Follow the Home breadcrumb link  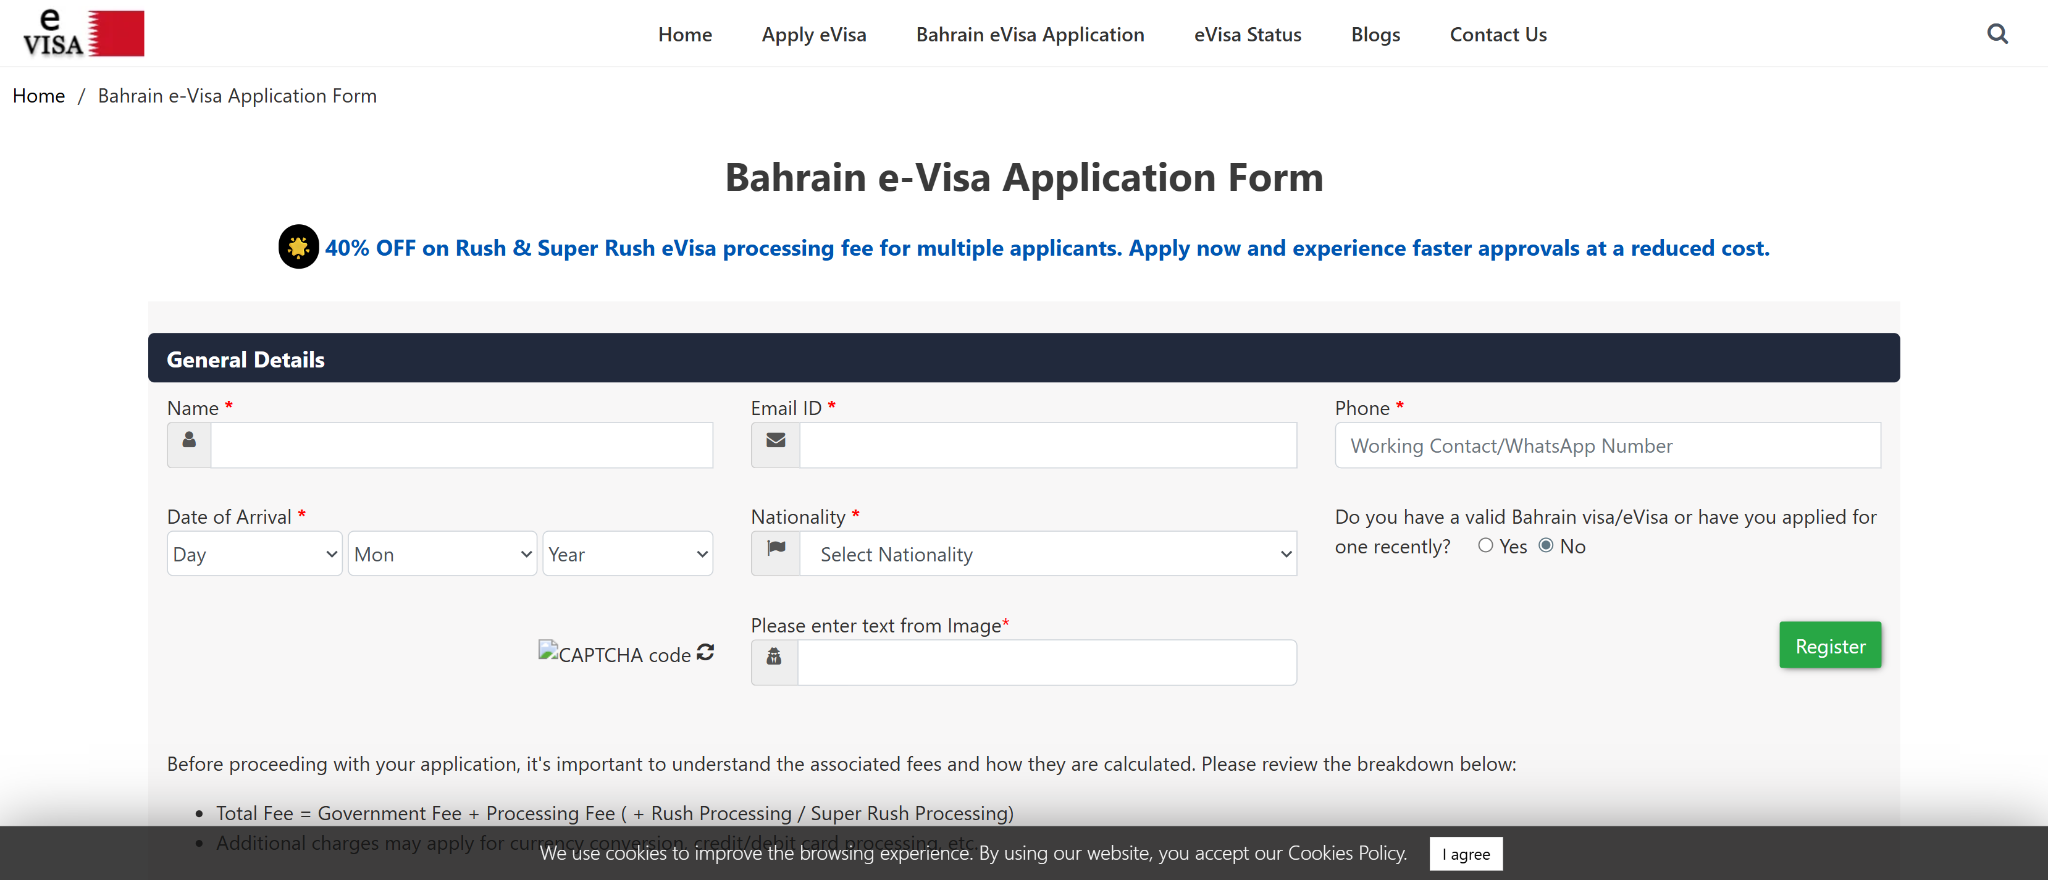(x=39, y=96)
